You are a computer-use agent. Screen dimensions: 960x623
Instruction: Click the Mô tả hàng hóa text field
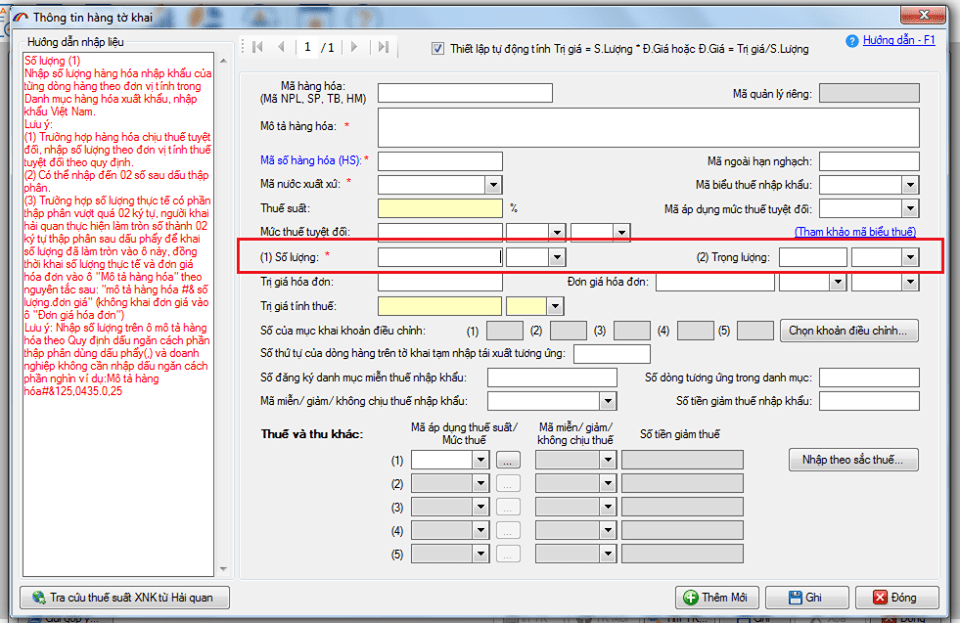pyautogui.click(x=648, y=127)
